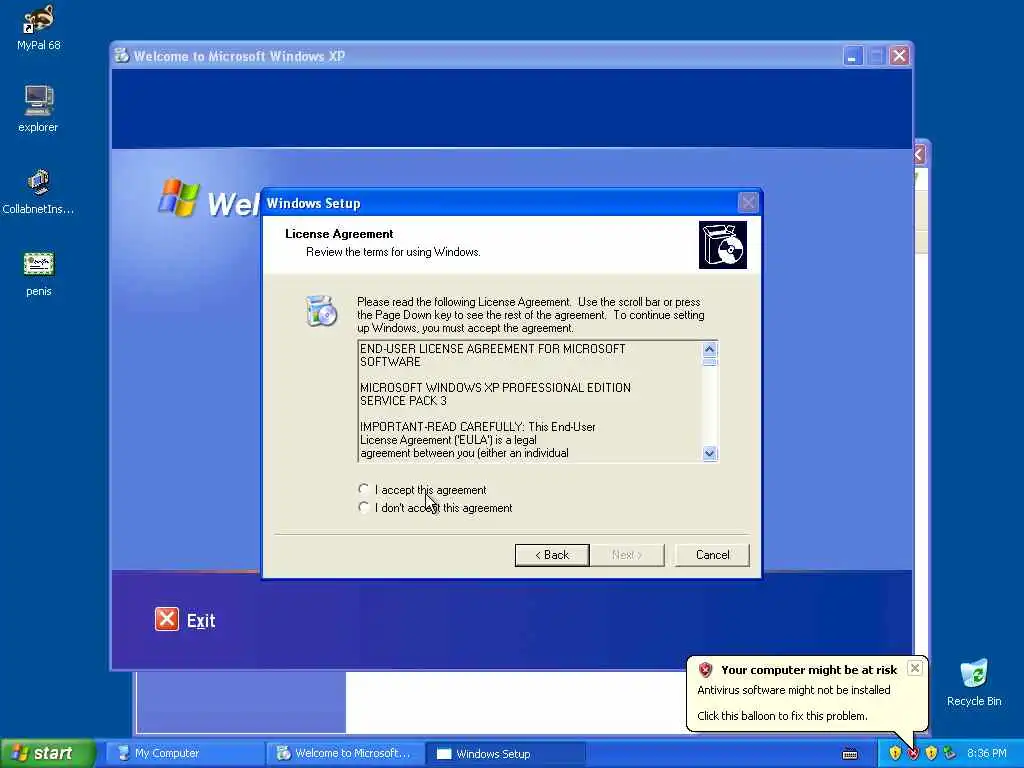This screenshot has height=768, width=1024.
Task: Click the EULA scroll-up arrow
Action: pyautogui.click(x=710, y=349)
